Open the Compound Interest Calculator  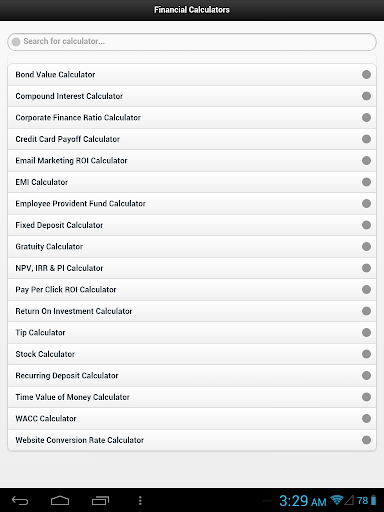[x=192, y=96]
